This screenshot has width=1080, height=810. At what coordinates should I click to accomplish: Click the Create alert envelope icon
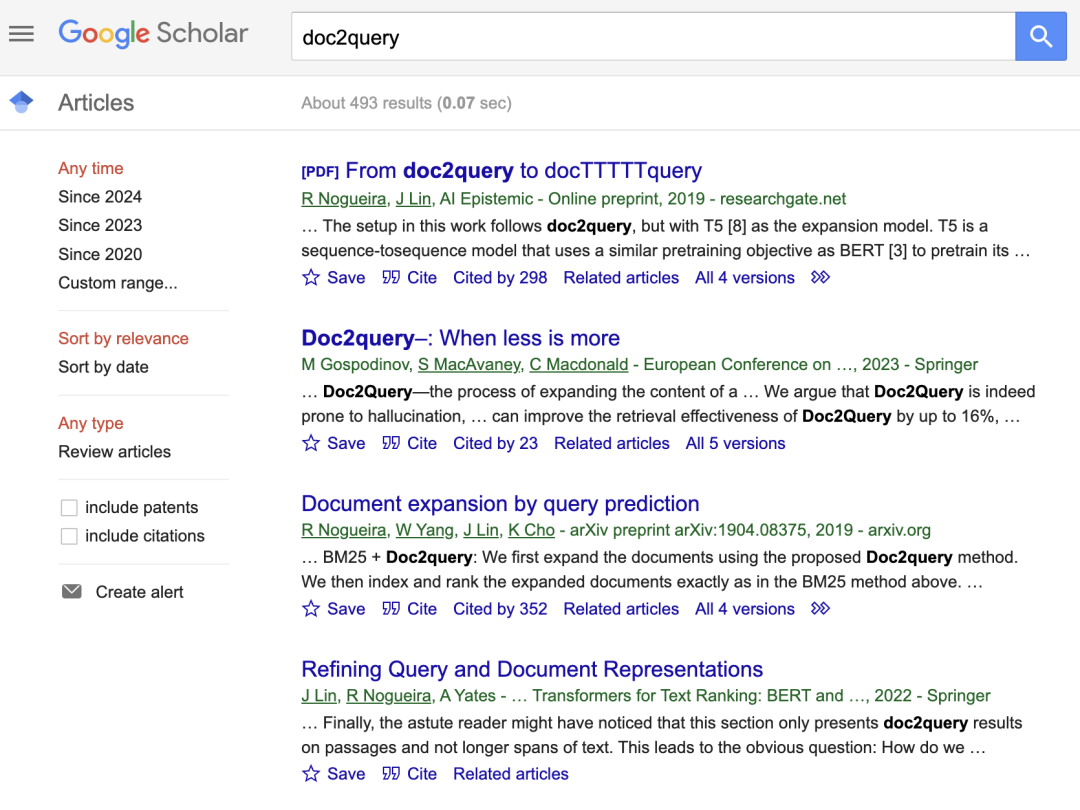(x=71, y=592)
